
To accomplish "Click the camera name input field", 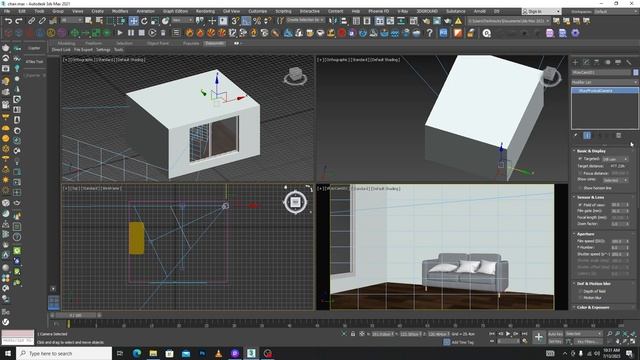I will (x=602, y=72).
